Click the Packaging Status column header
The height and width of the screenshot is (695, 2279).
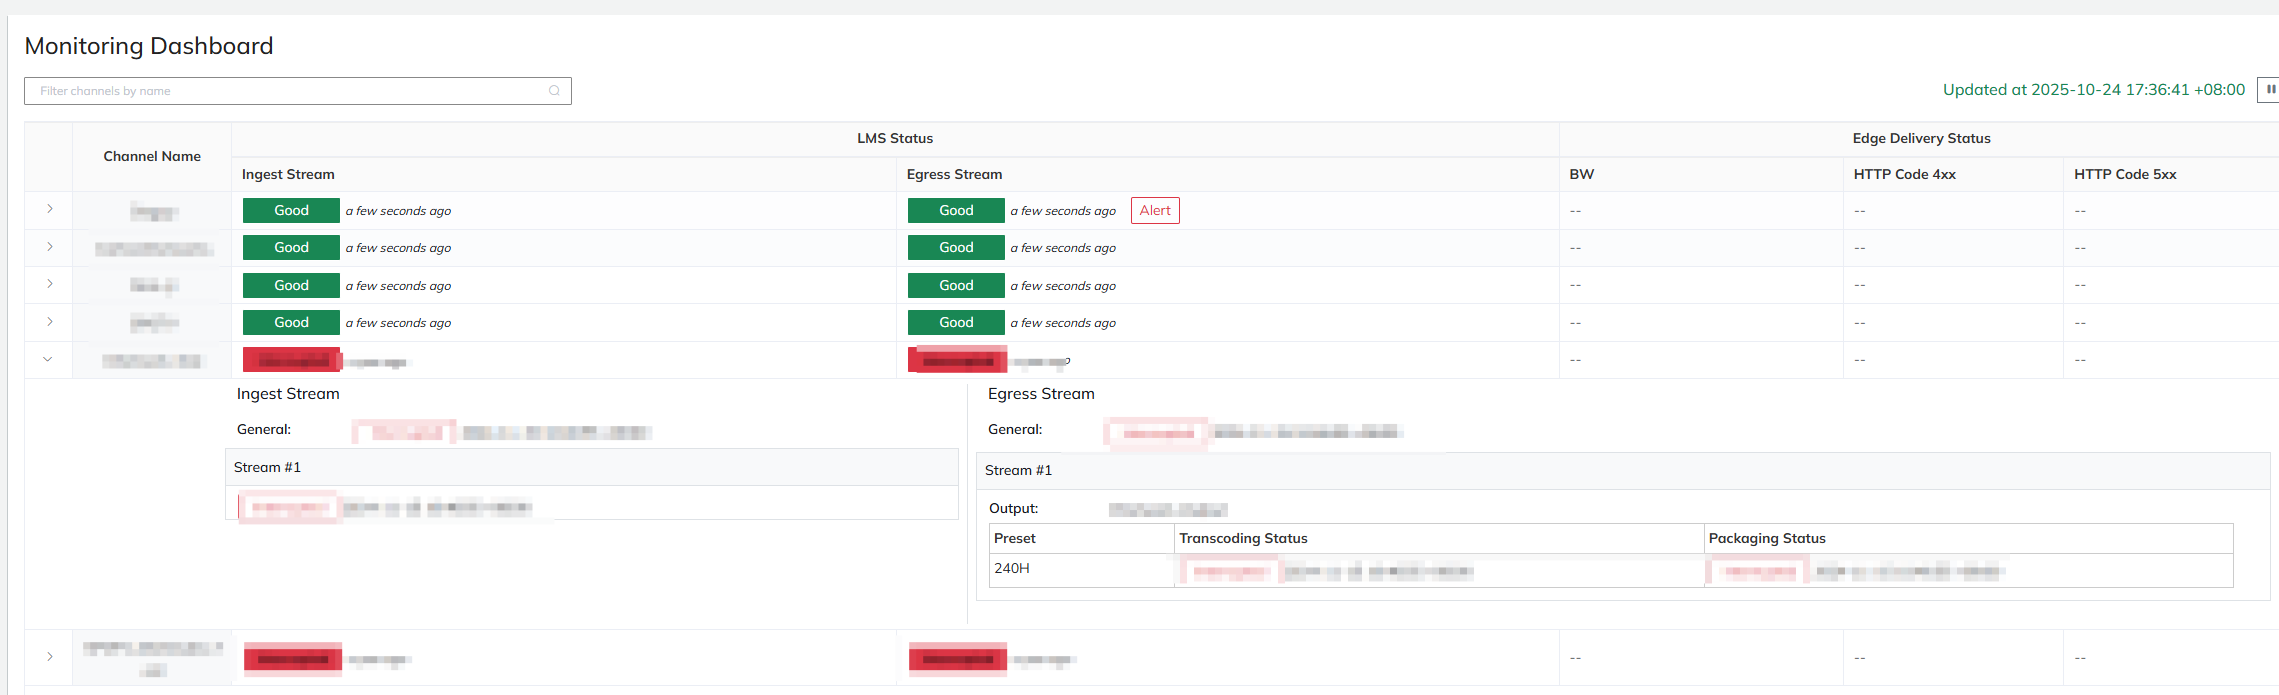(x=1767, y=538)
